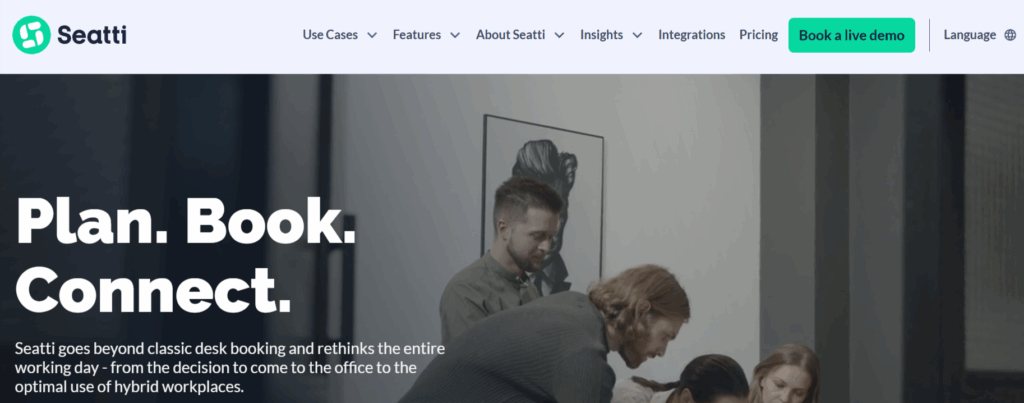Select the Language text label

pos(970,35)
